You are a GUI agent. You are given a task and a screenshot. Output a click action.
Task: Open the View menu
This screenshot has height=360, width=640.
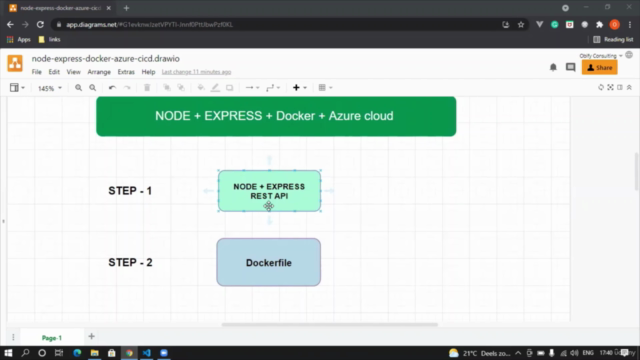[73, 72]
